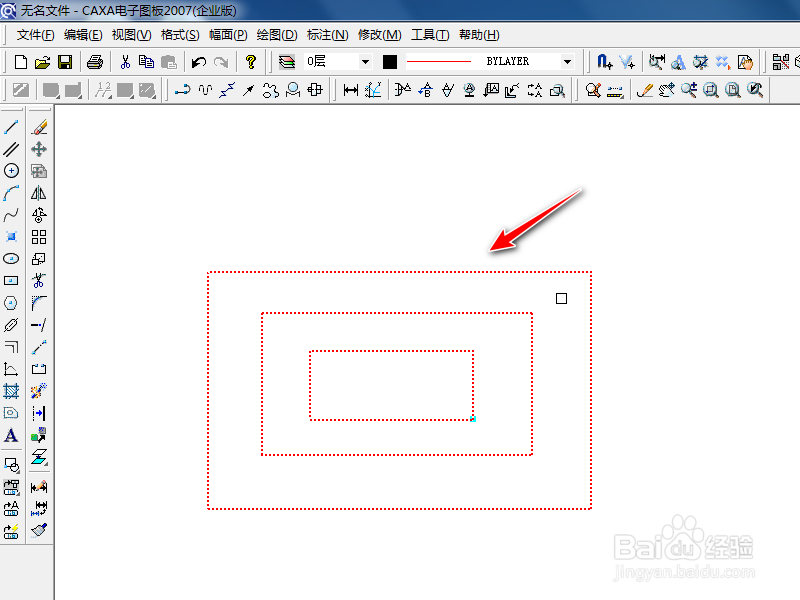
Task: Click the zoom window magnifier icon
Action: point(711,90)
